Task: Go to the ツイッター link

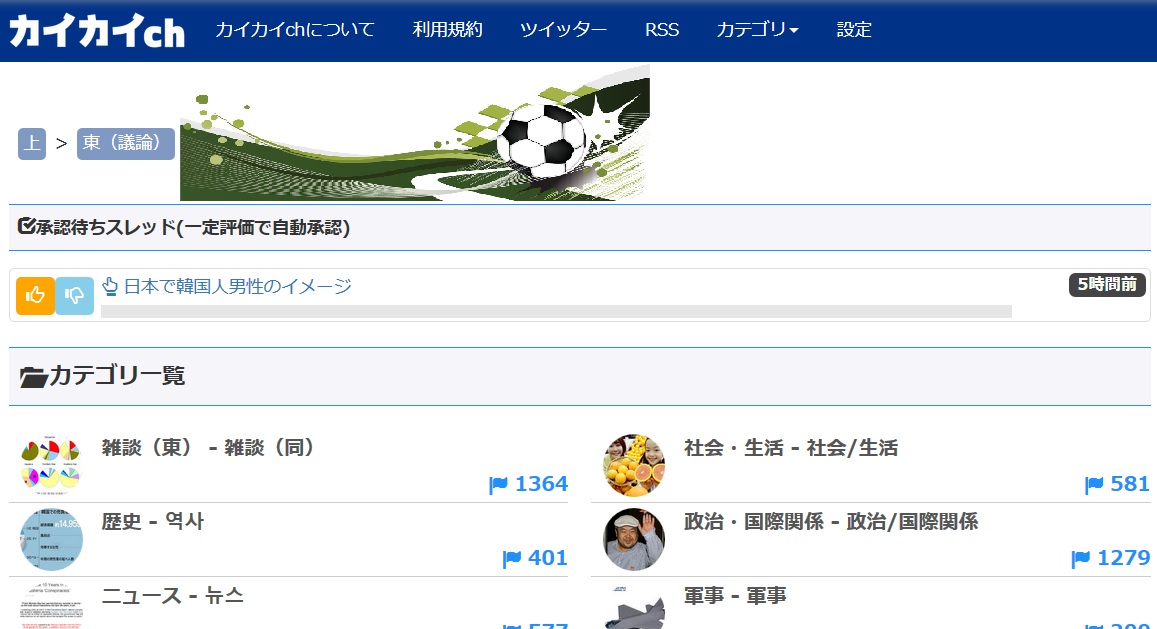Action: [x=563, y=30]
